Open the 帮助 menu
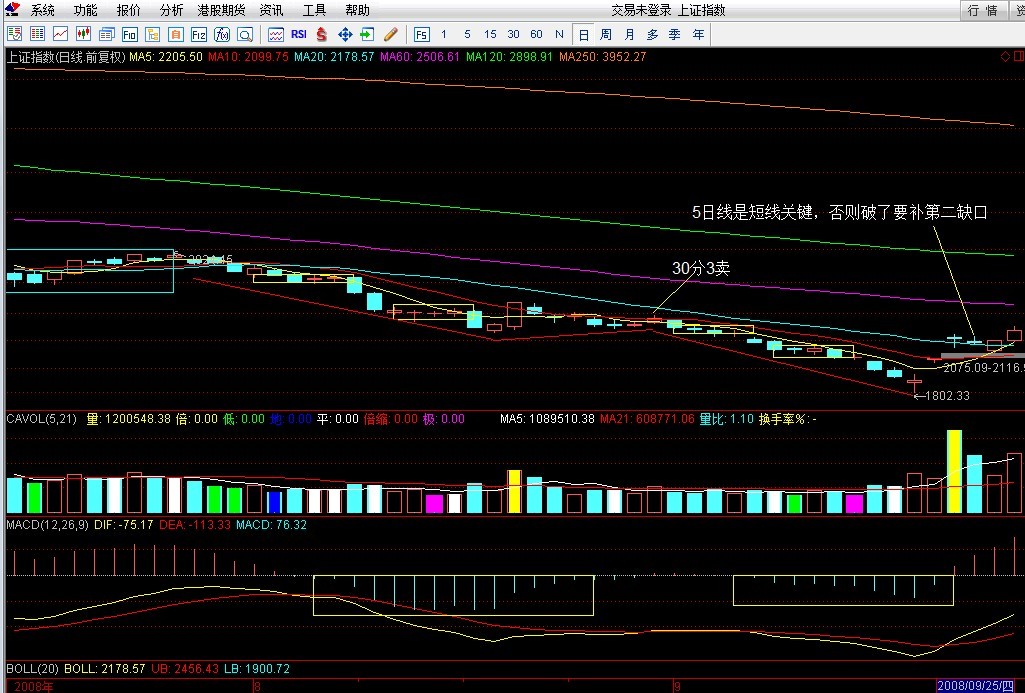 pos(357,10)
